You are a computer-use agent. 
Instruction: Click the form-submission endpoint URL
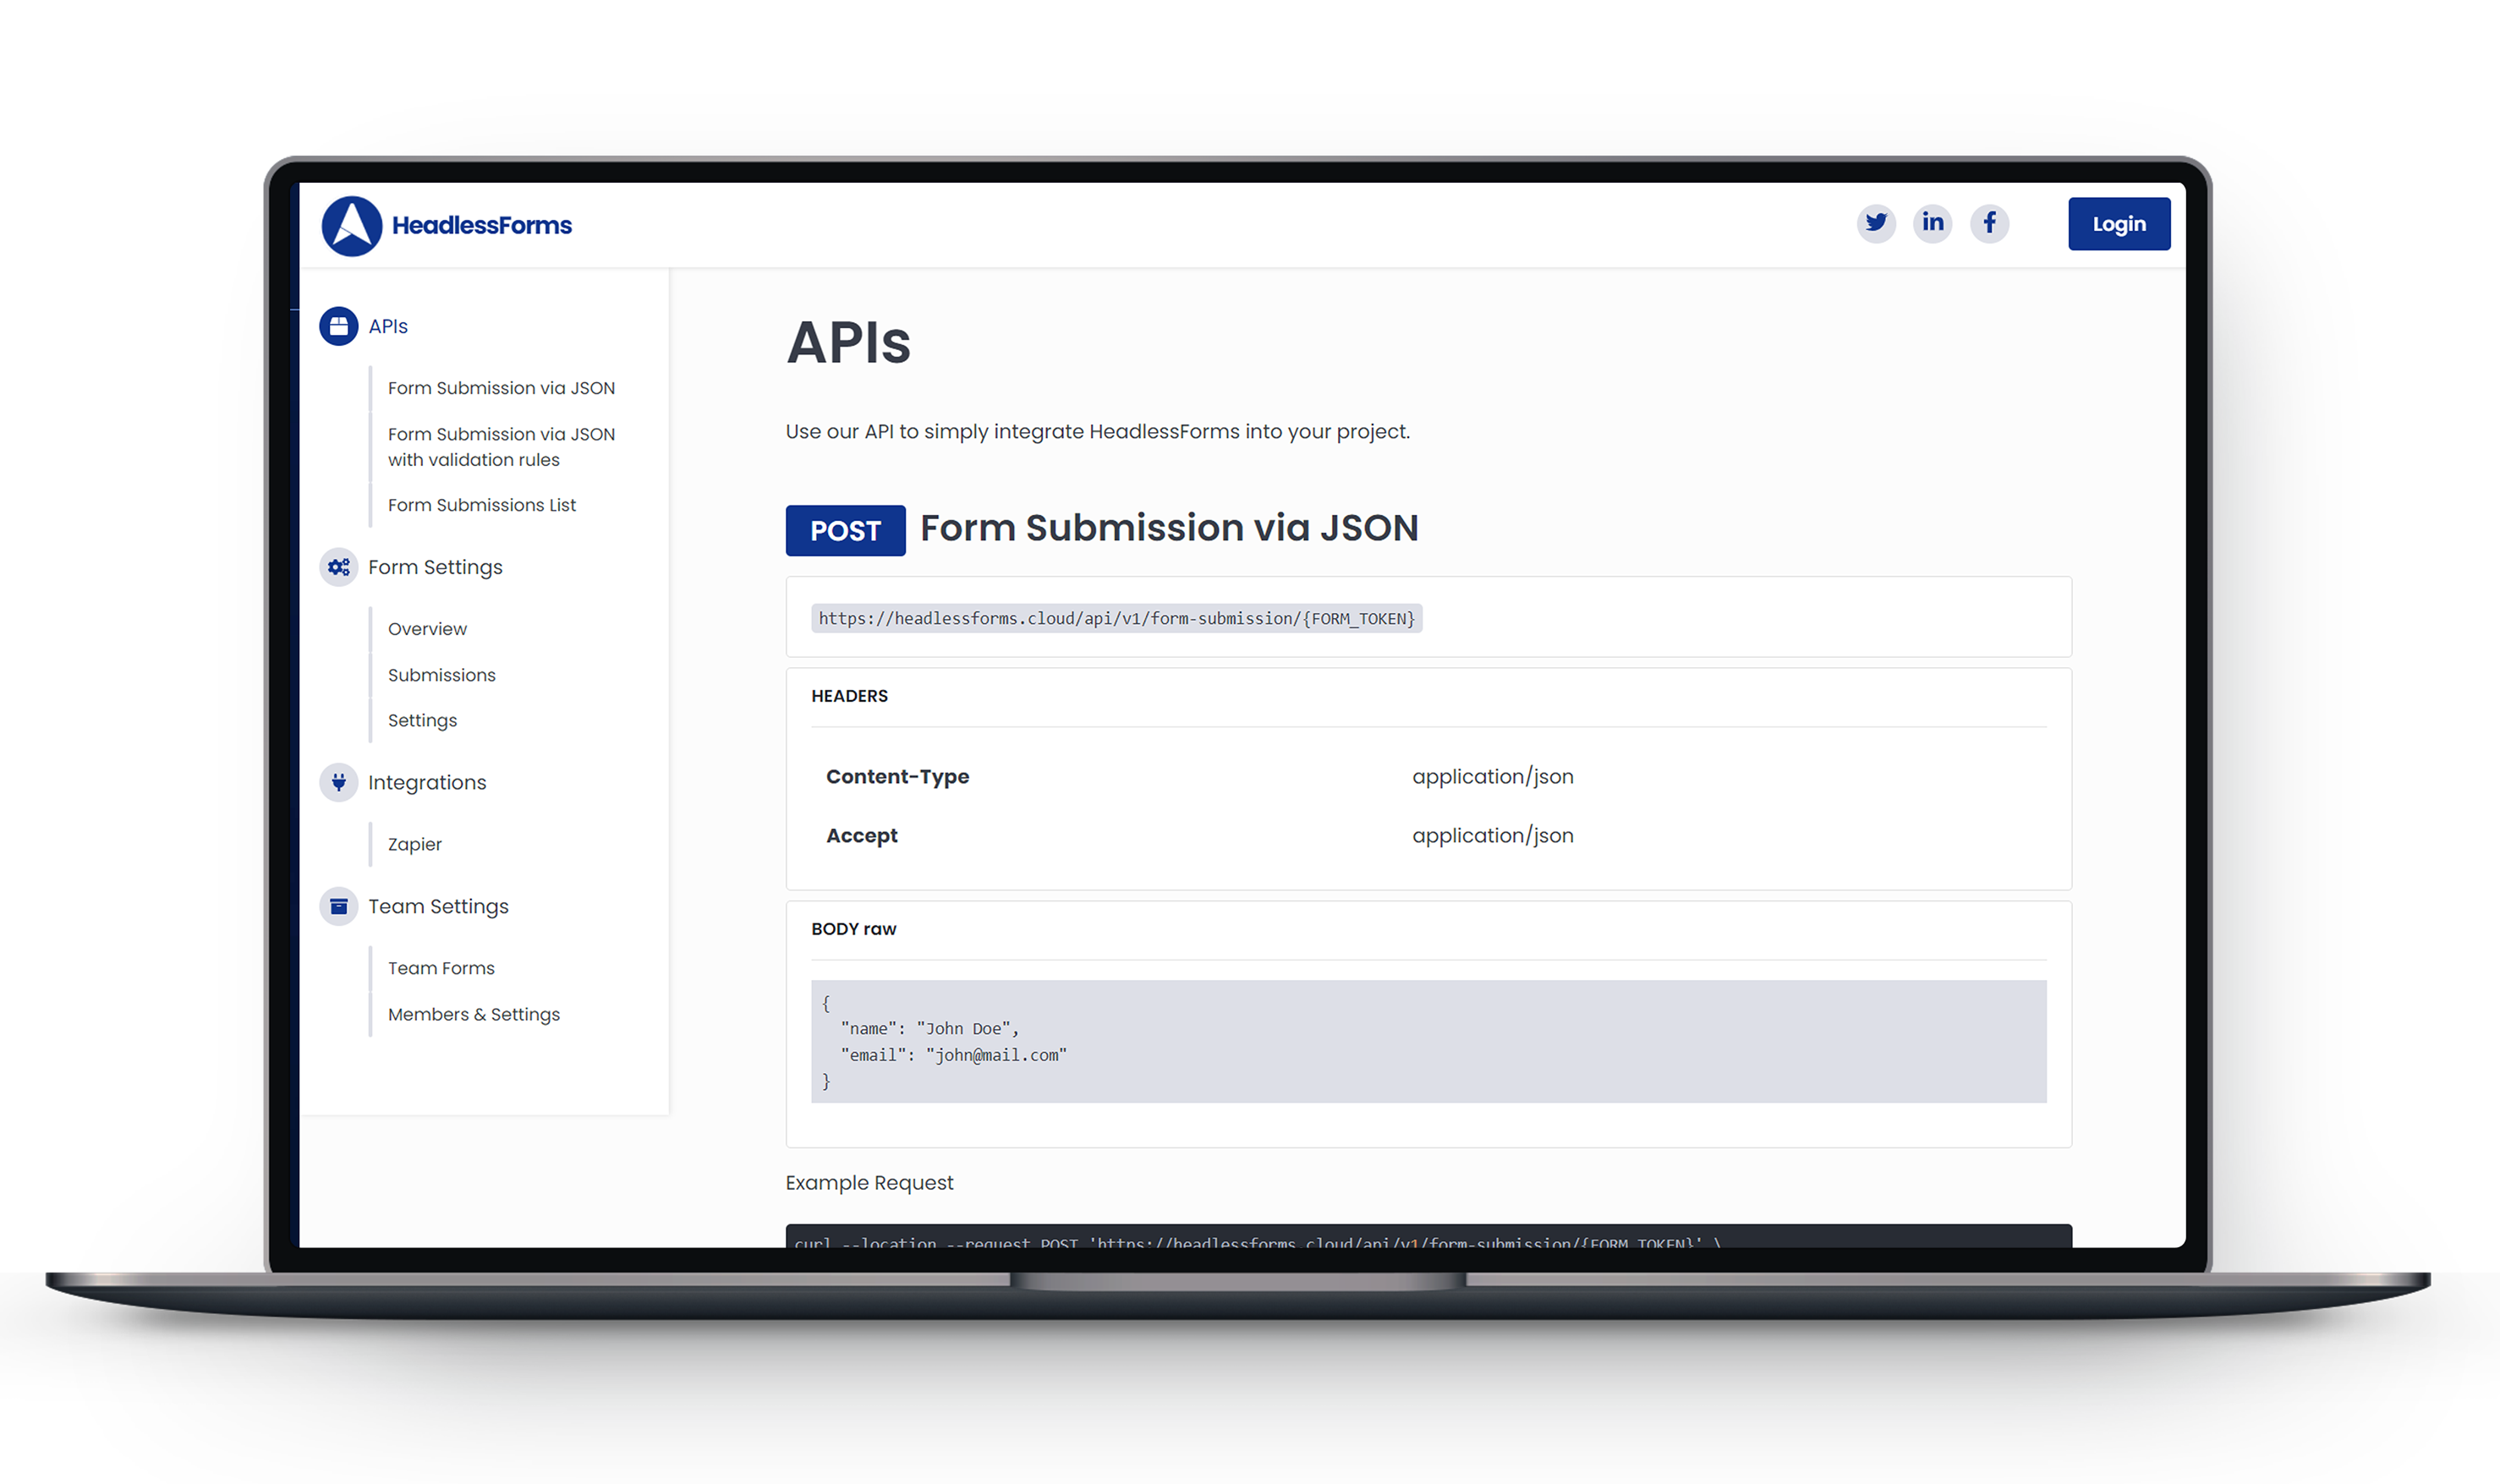(x=1116, y=619)
